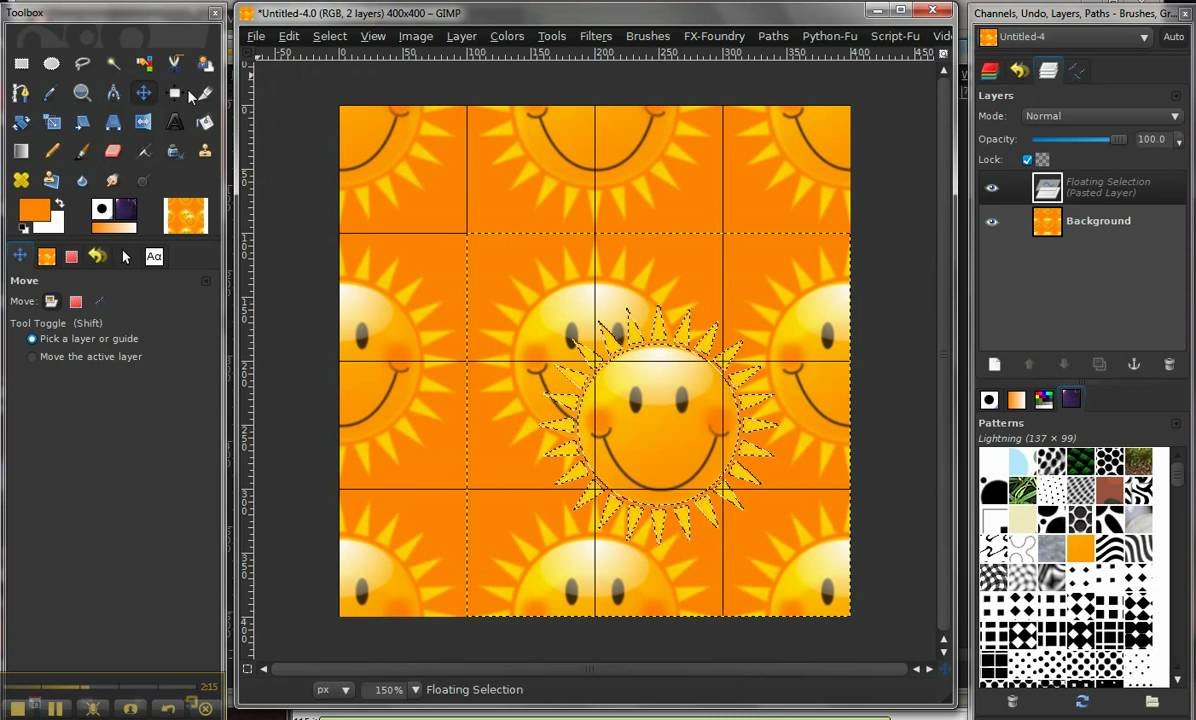Select the Rectangle Select tool
The width and height of the screenshot is (1196, 720).
[x=21, y=63]
